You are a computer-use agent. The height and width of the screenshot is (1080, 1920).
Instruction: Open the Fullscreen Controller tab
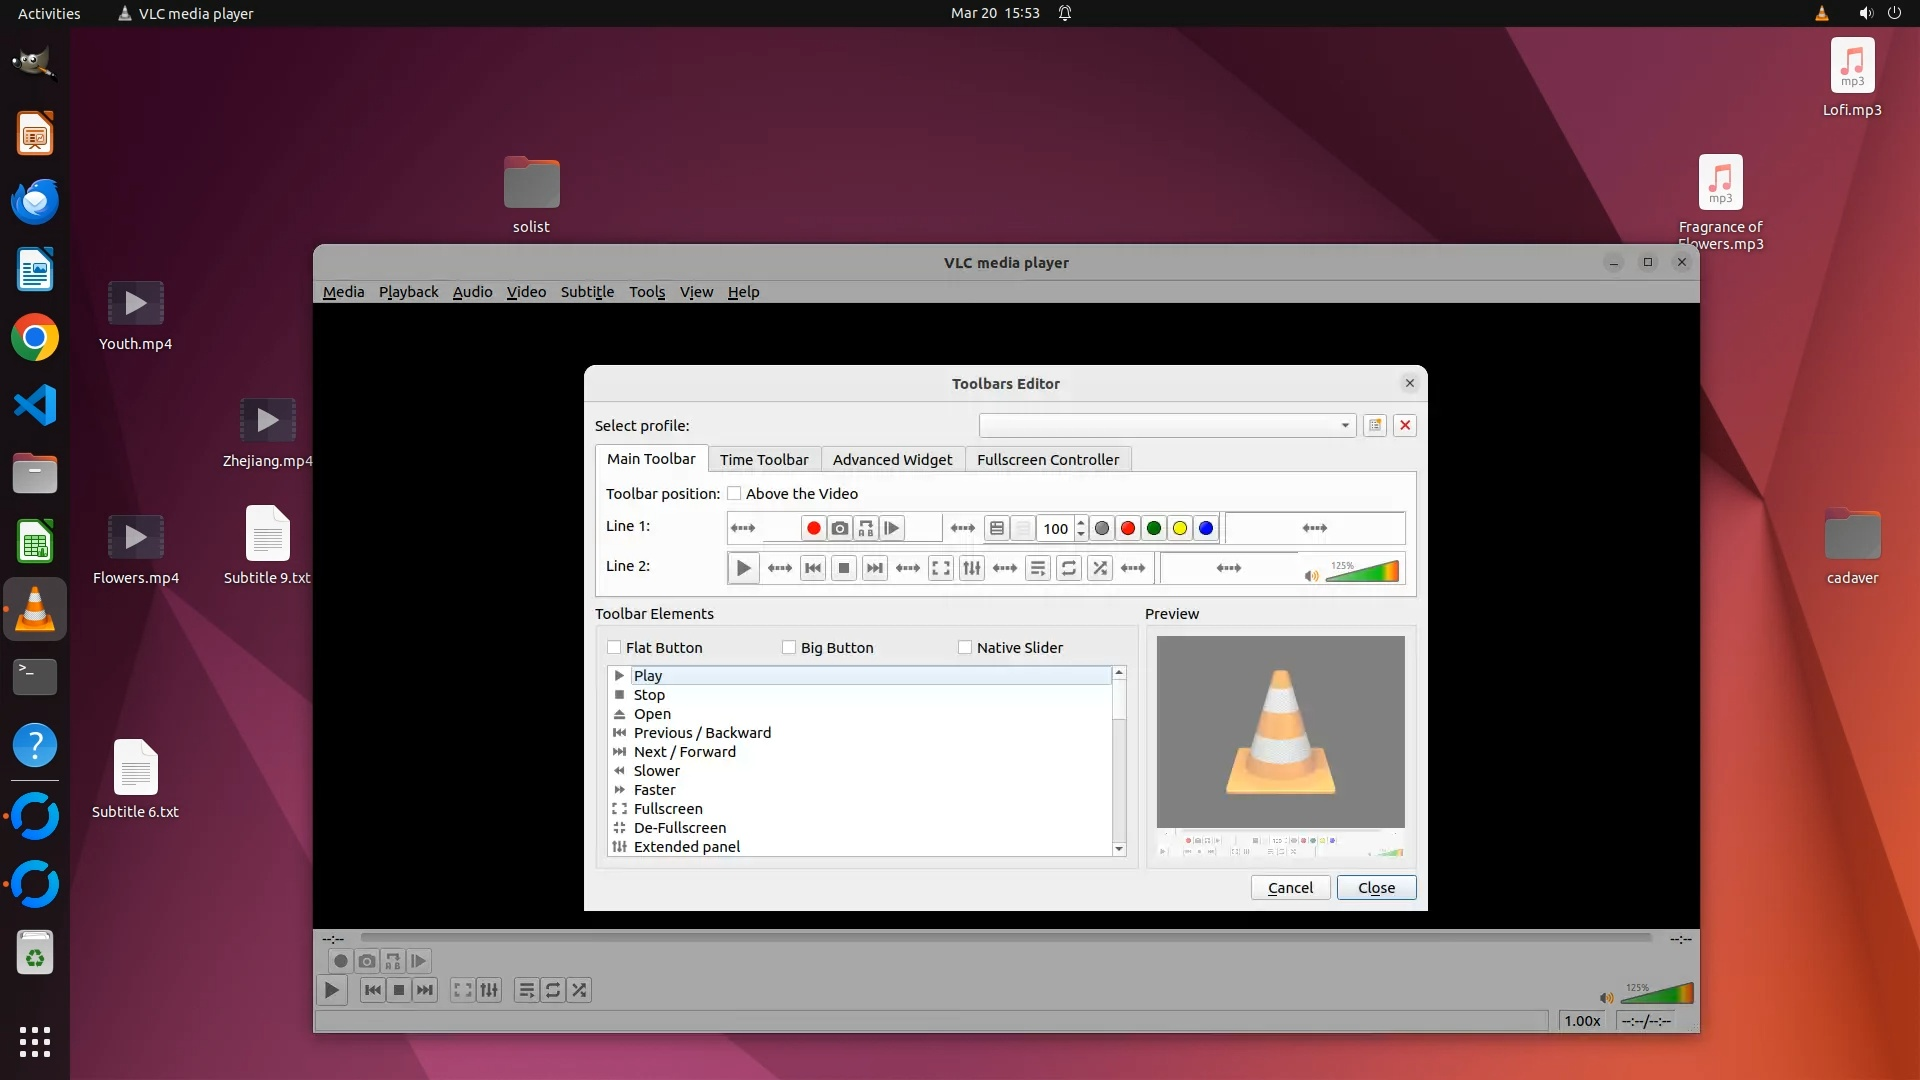pyautogui.click(x=1047, y=459)
